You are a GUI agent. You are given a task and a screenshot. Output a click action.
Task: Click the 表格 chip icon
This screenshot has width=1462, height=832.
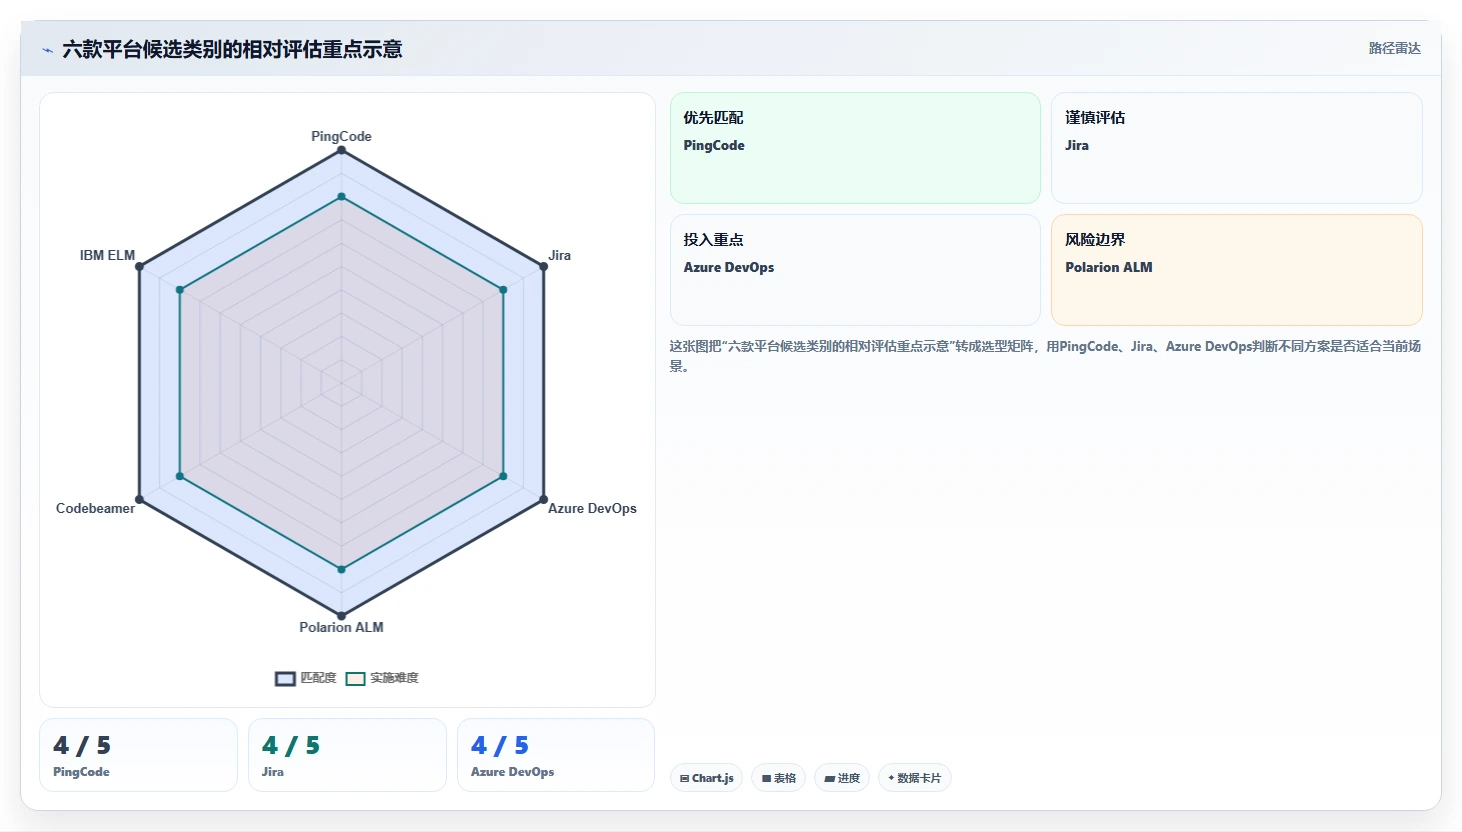point(767,778)
